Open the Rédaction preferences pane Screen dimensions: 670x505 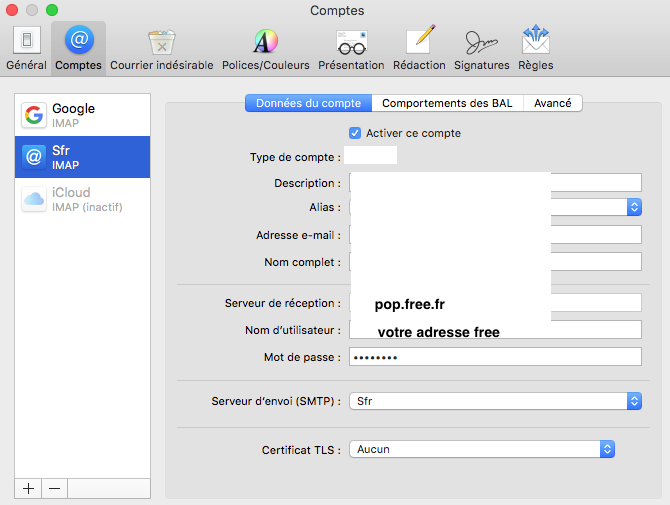pos(419,49)
